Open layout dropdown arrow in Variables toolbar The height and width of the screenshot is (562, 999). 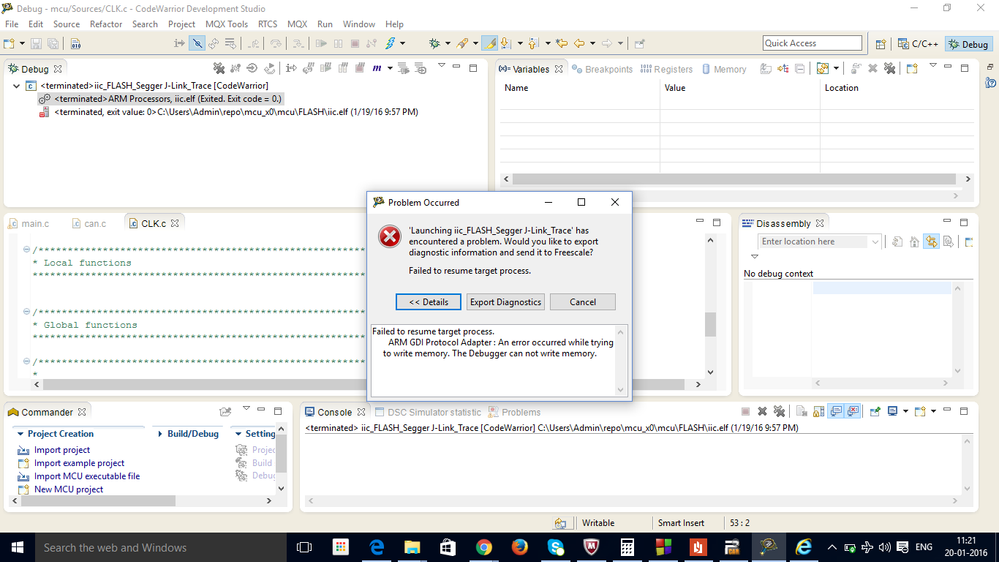point(836,68)
